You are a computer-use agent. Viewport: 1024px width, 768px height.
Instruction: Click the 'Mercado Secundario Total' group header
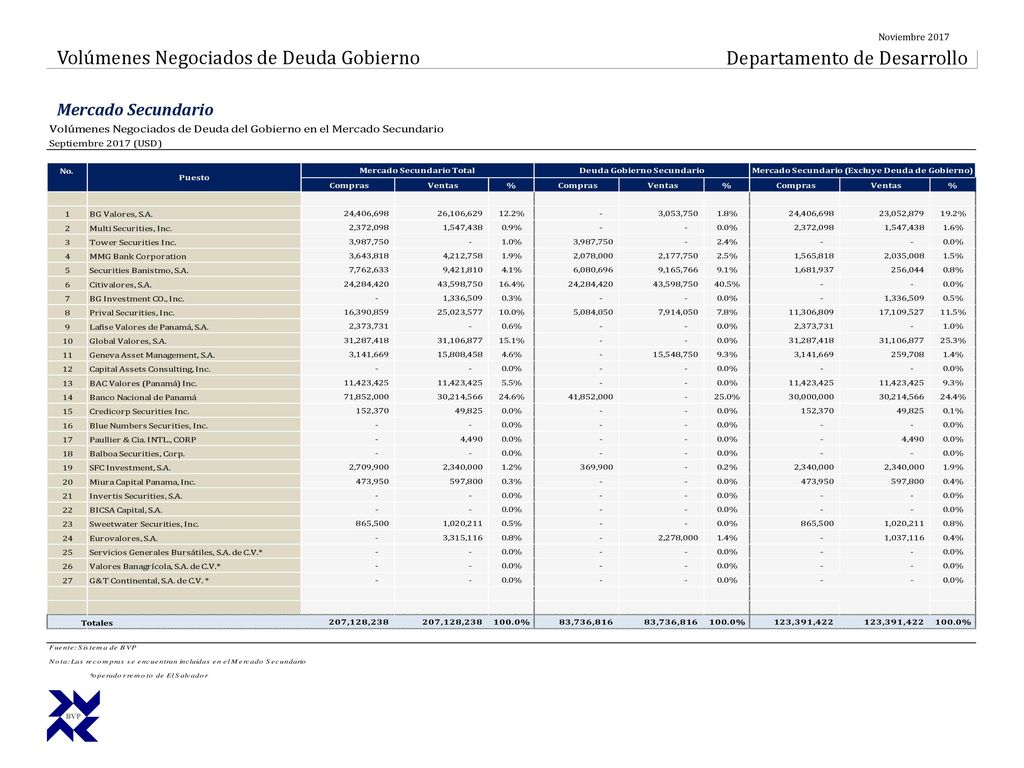(x=417, y=170)
